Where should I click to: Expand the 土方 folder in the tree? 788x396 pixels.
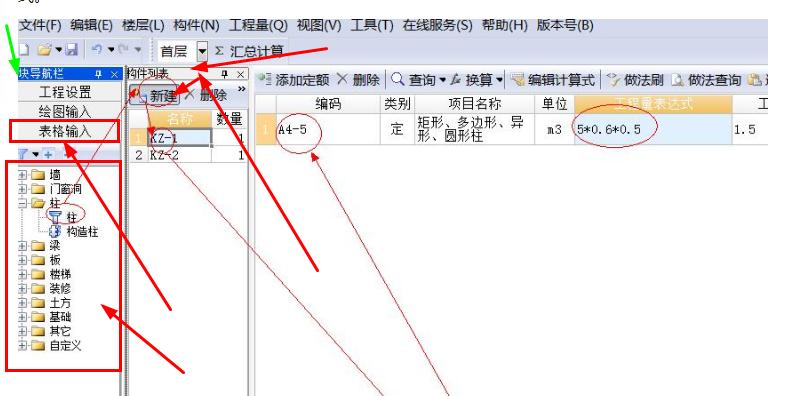point(23,303)
